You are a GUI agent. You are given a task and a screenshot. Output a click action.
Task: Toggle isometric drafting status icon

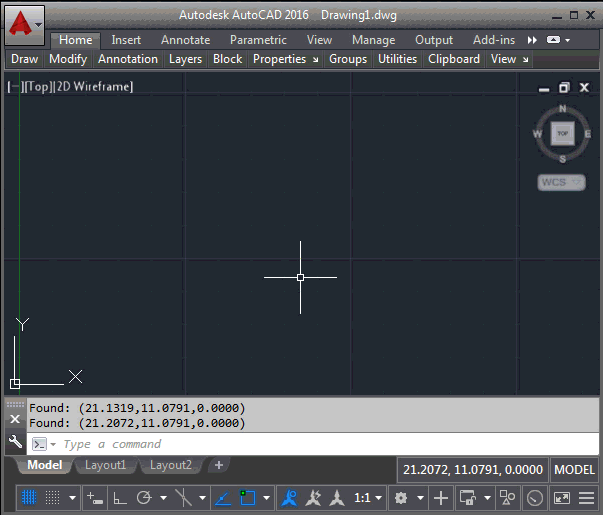[x=183, y=498]
